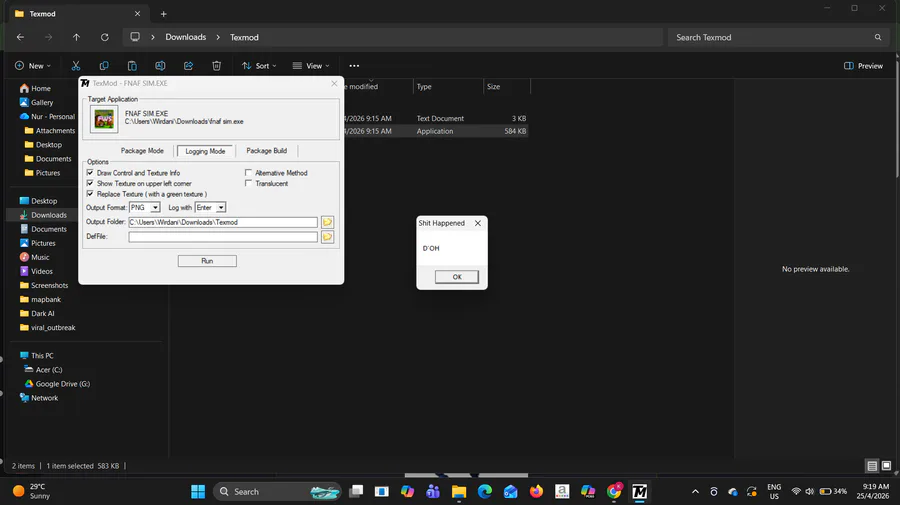
Task: Show hidden system tray icons
Action: click(695, 492)
